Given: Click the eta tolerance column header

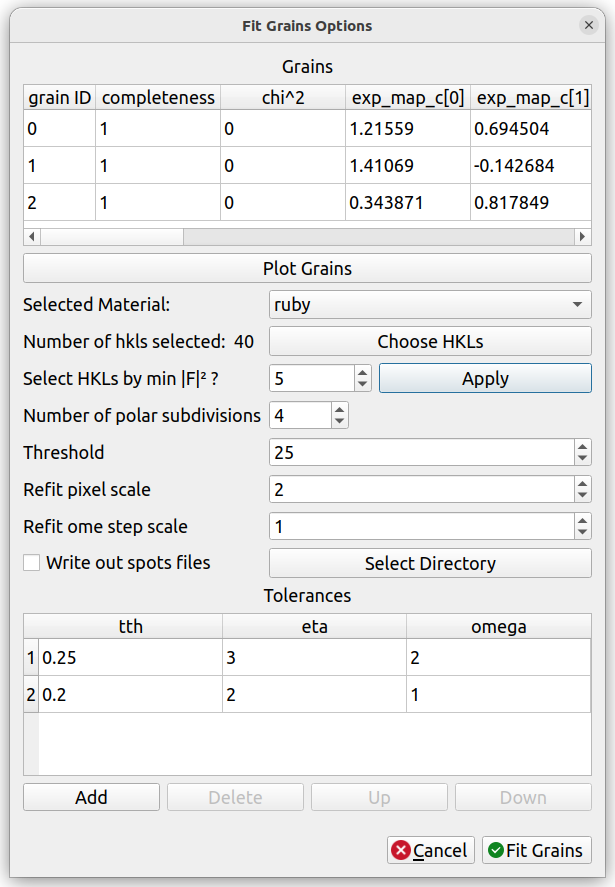Looking at the screenshot, I should [315, 626].
